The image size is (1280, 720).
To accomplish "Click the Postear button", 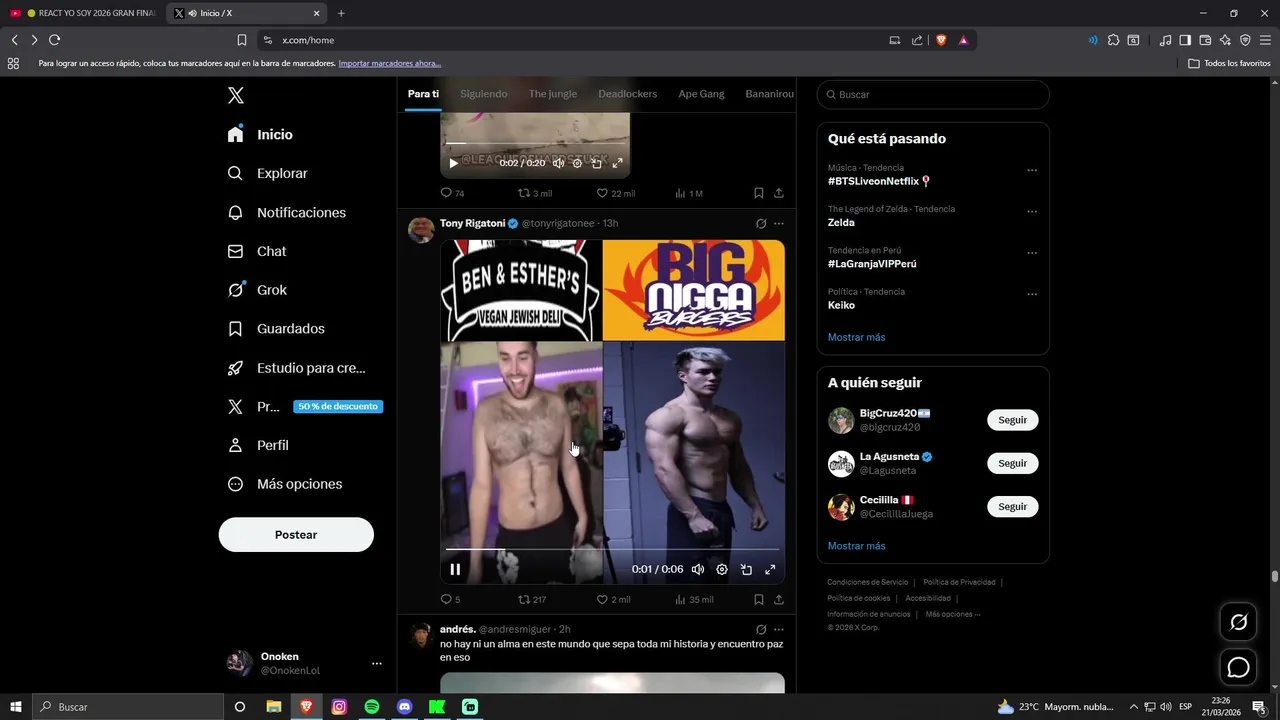I will pos(296,535).
